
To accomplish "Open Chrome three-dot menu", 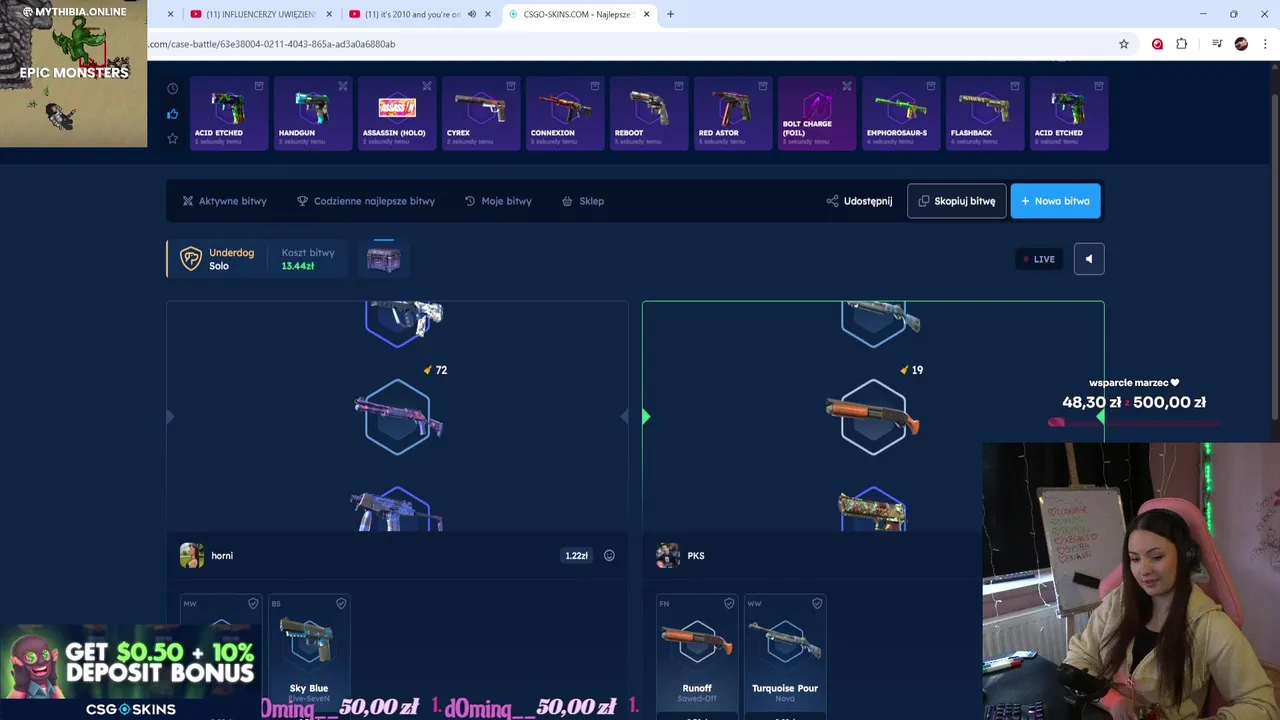I will coord(1266,44).
